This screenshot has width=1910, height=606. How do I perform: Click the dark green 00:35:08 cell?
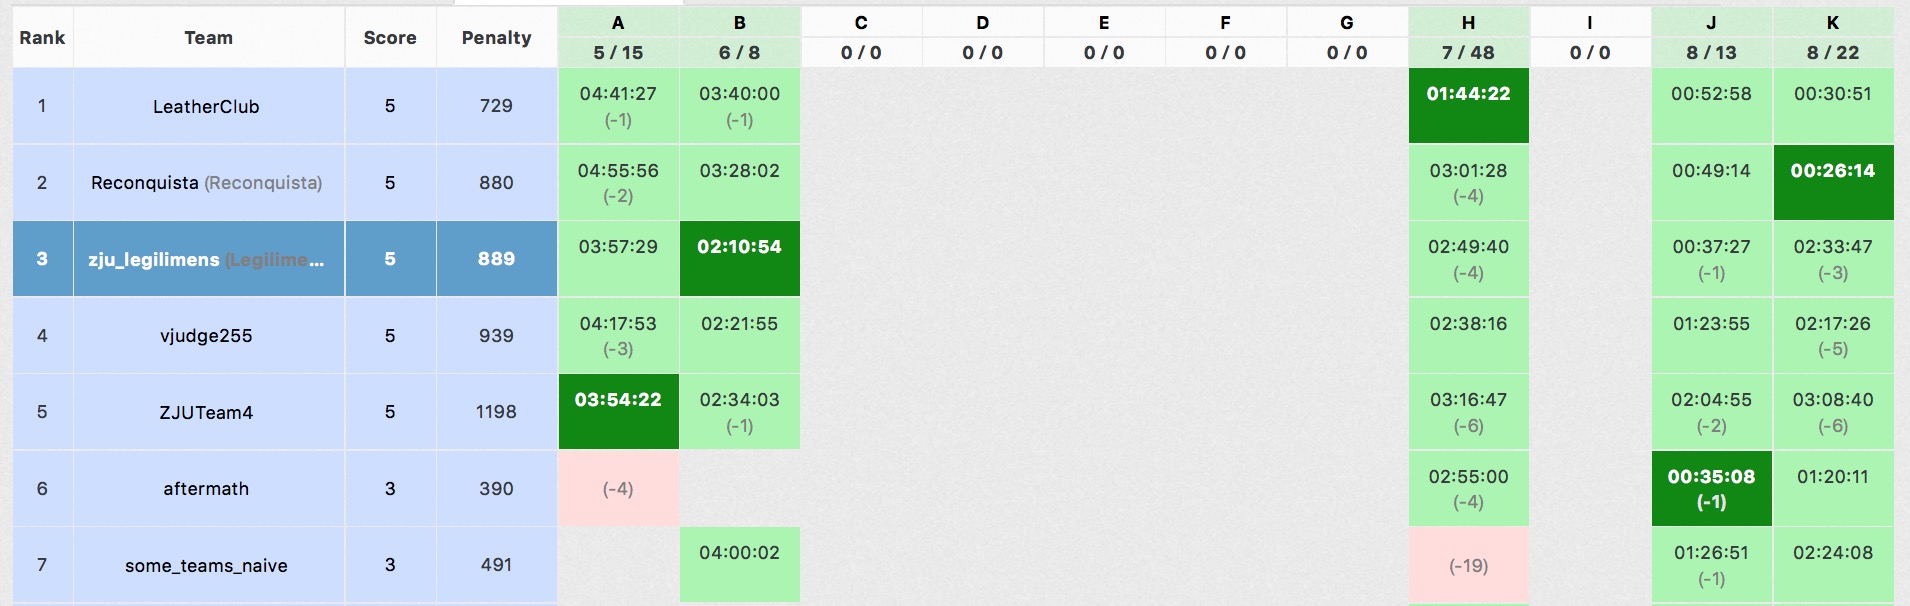1711,488
